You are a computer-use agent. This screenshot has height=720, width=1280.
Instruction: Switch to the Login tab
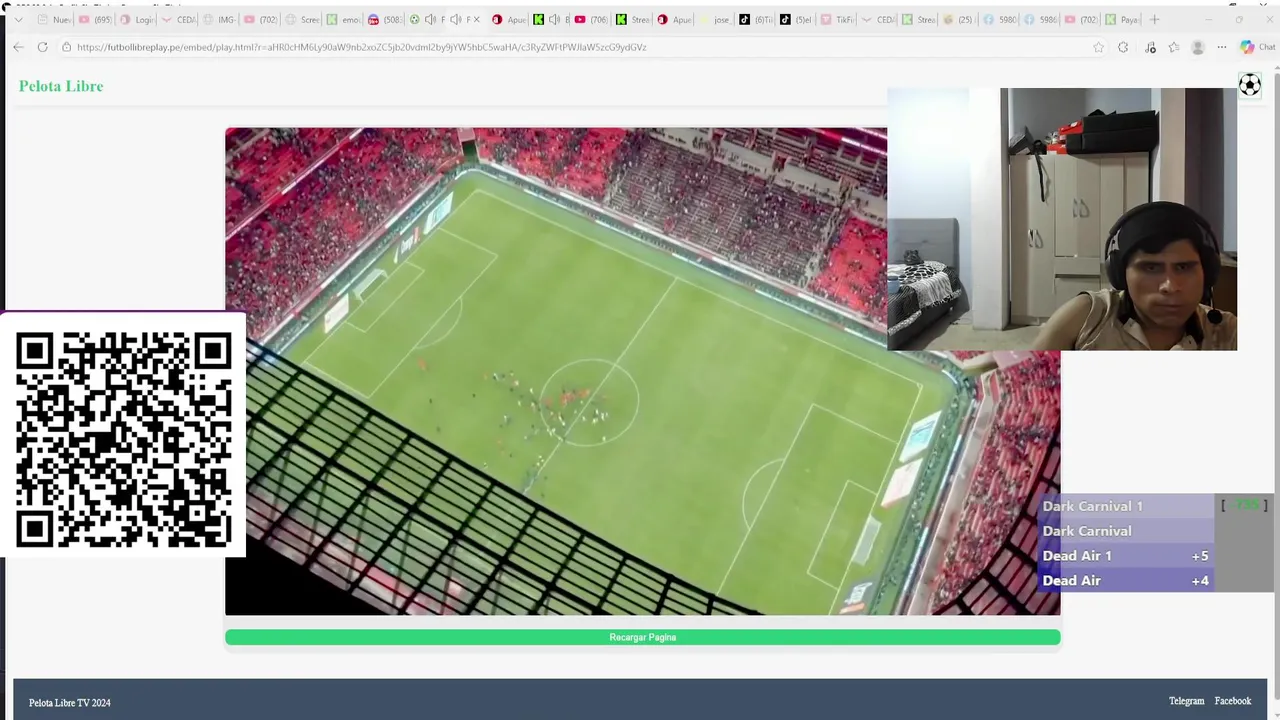pyautogui.click(x=135, y=19)
